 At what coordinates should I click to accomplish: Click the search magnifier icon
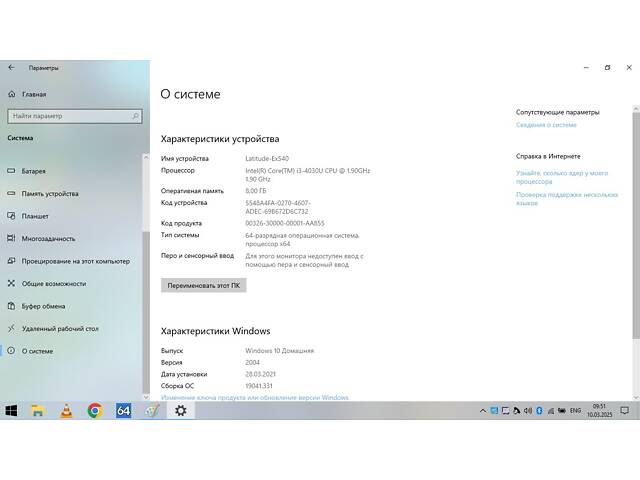point(136,116)
